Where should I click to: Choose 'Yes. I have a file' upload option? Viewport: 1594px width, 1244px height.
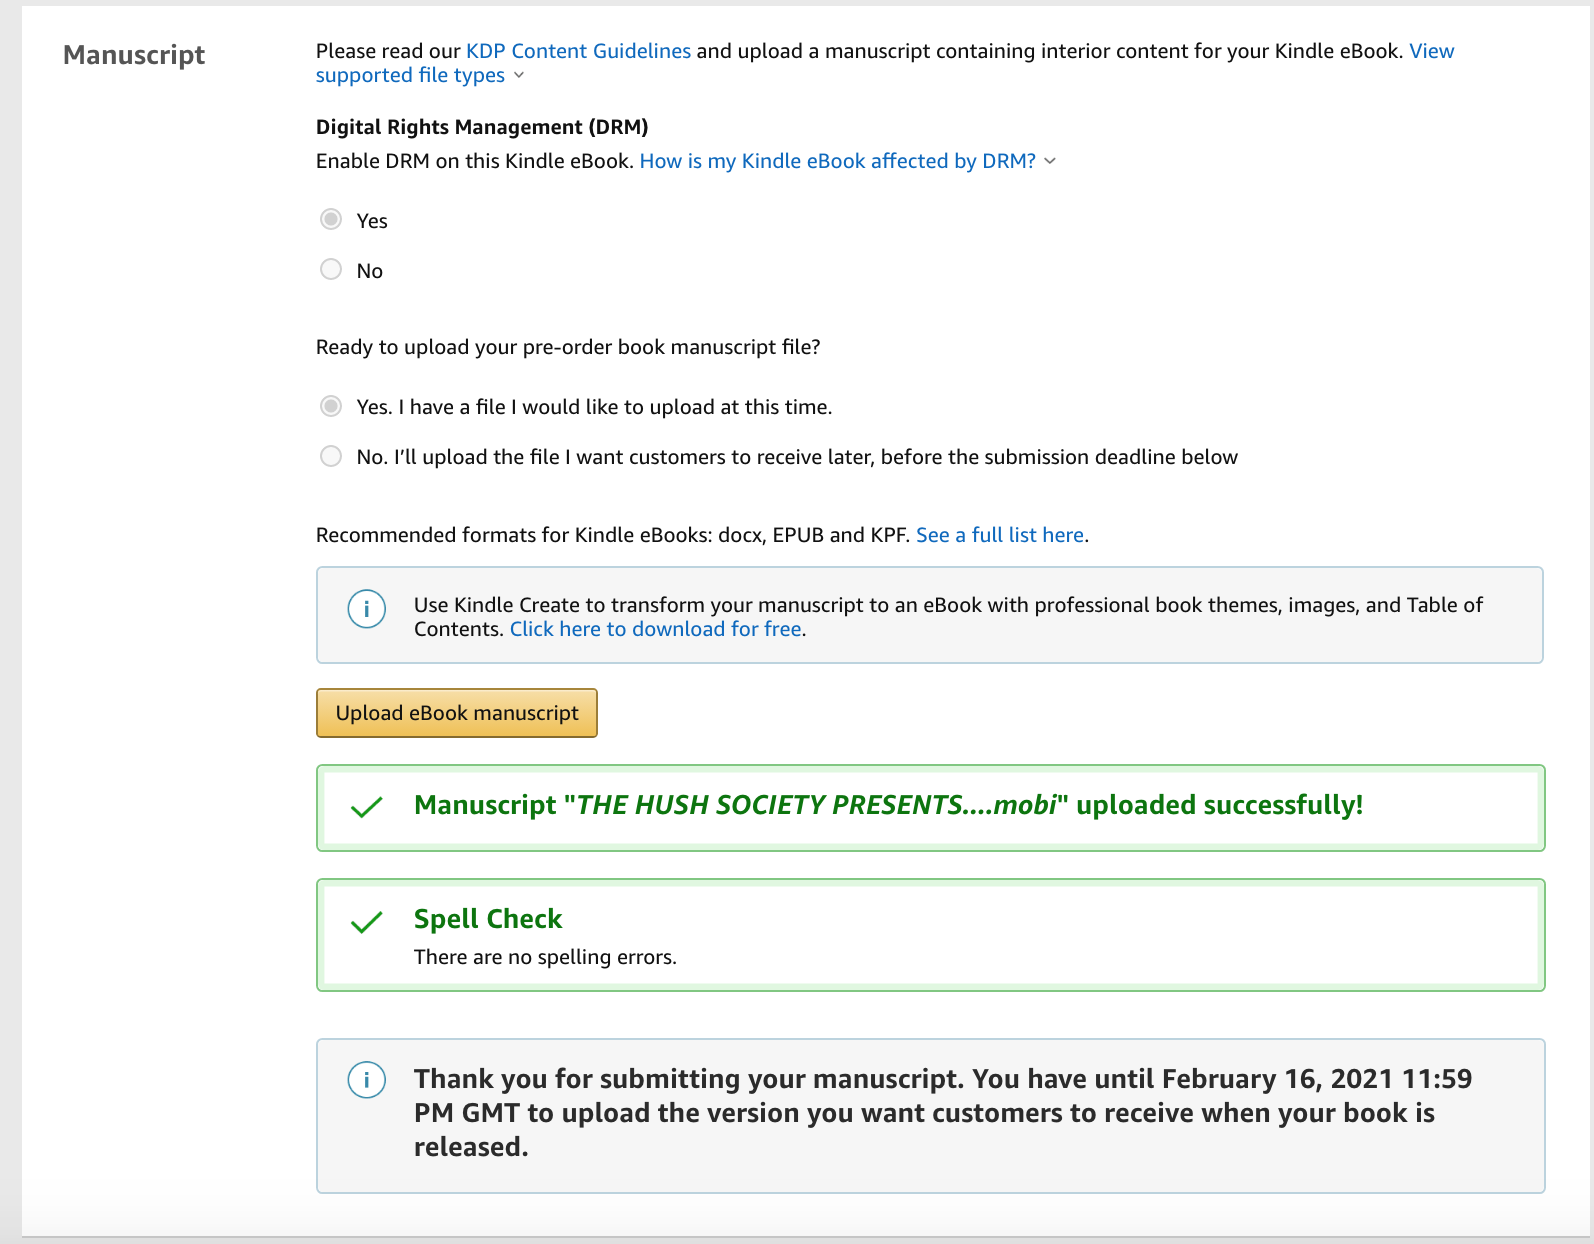[x=331, y=406]
